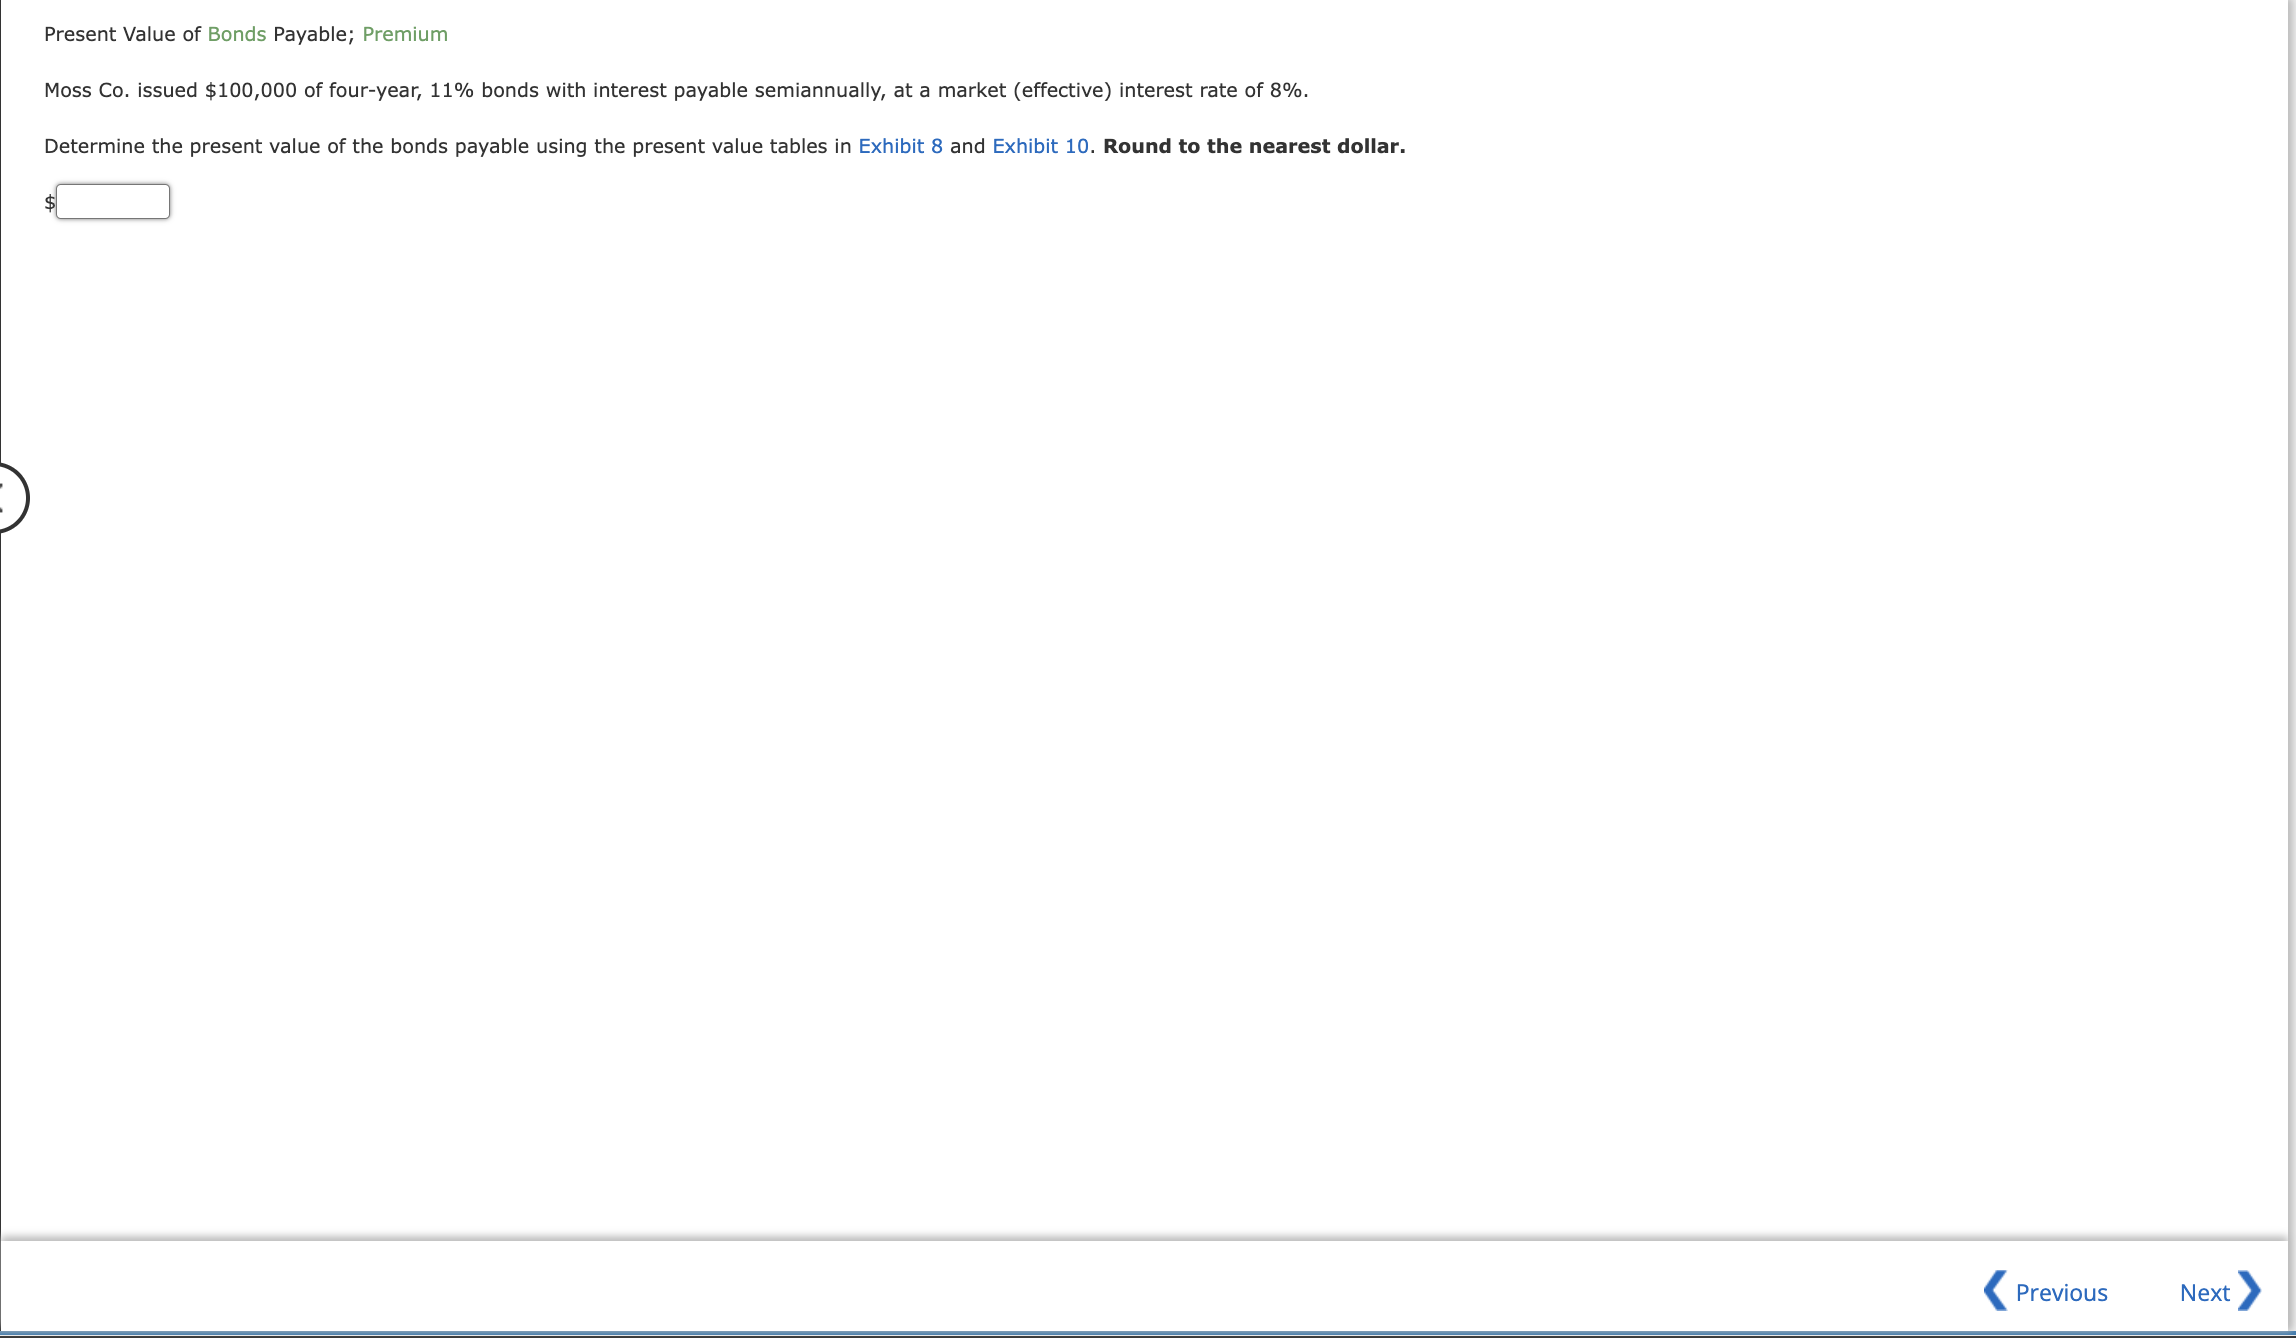Screen dimensions: 2296x1338
Task: Go to the Next question
Action: pos(2204,1293)
